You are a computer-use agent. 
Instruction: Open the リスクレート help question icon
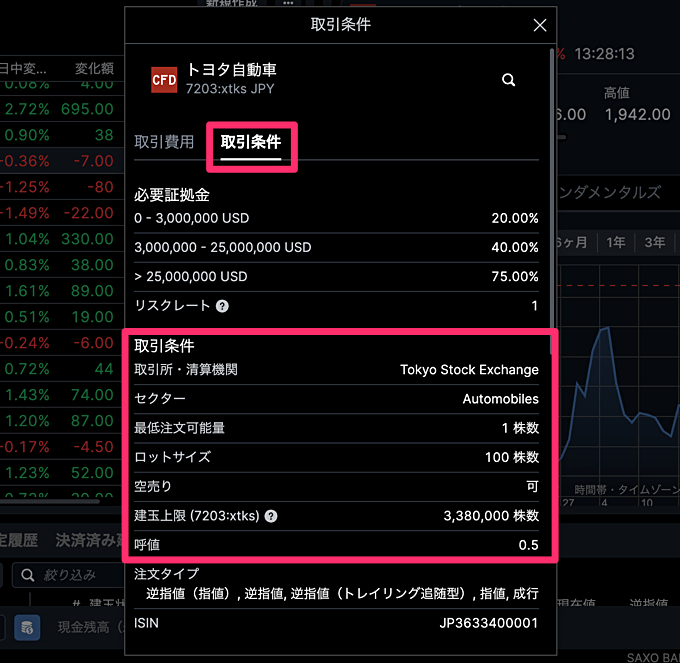(222, 306)
